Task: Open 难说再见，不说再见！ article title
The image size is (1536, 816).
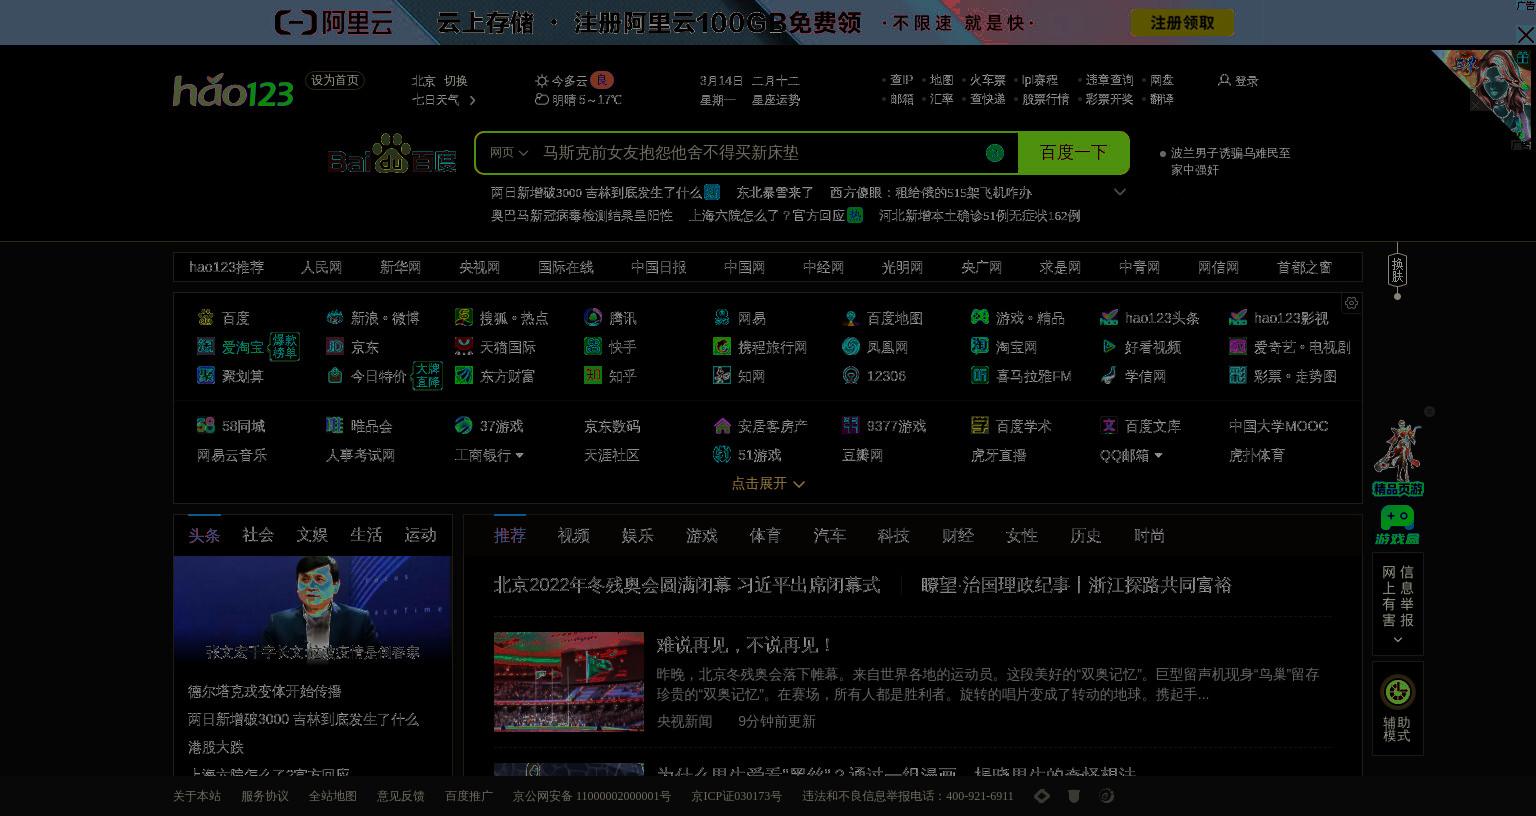Action: point(745,645)
